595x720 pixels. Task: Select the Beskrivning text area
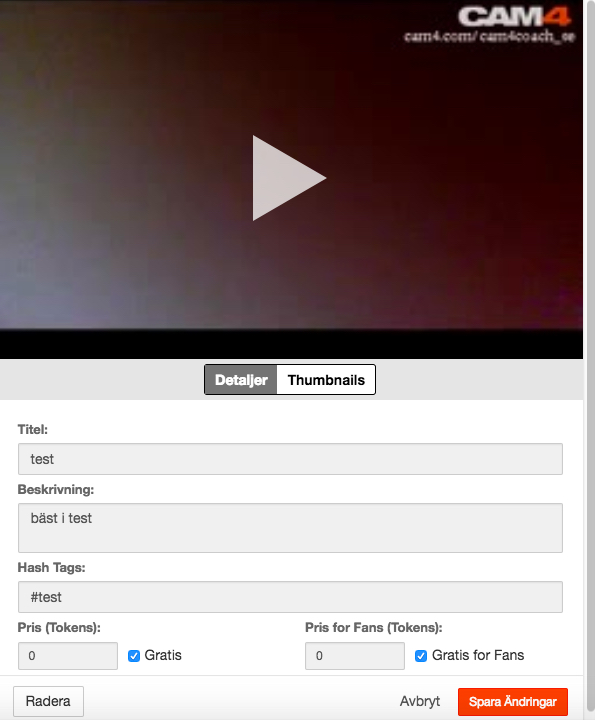click(290, 528)
